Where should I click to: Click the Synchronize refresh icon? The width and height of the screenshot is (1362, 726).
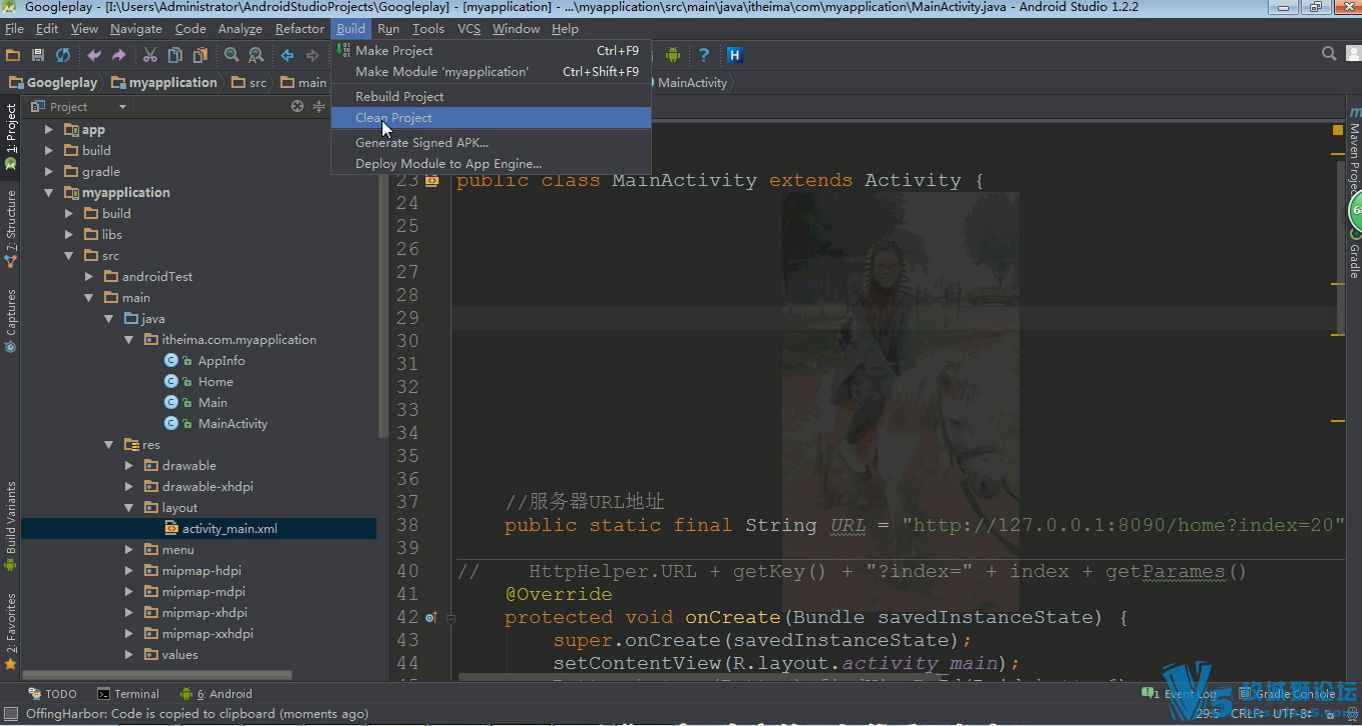(x=63, y=55)
